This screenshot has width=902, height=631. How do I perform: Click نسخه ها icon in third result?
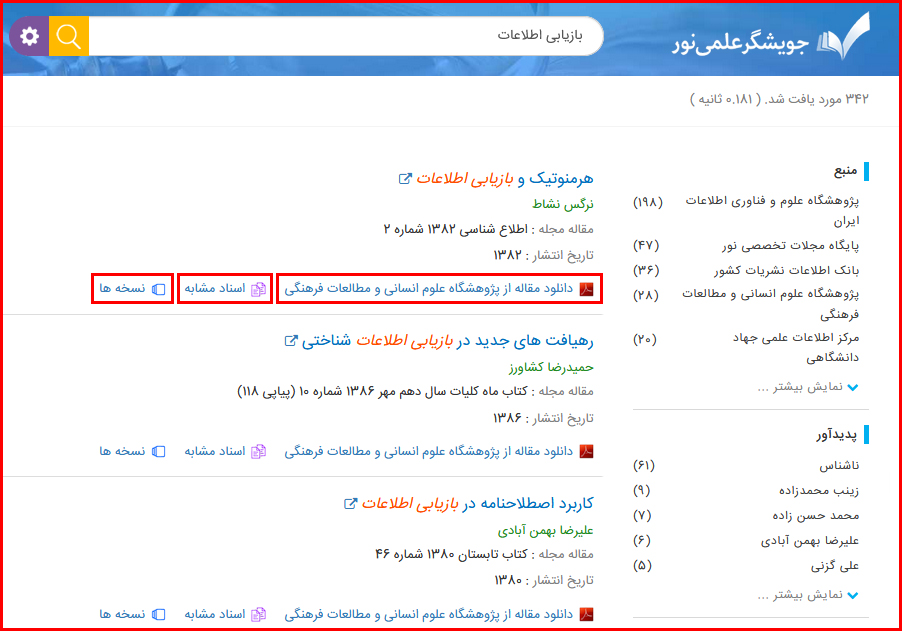click(157, 613)
